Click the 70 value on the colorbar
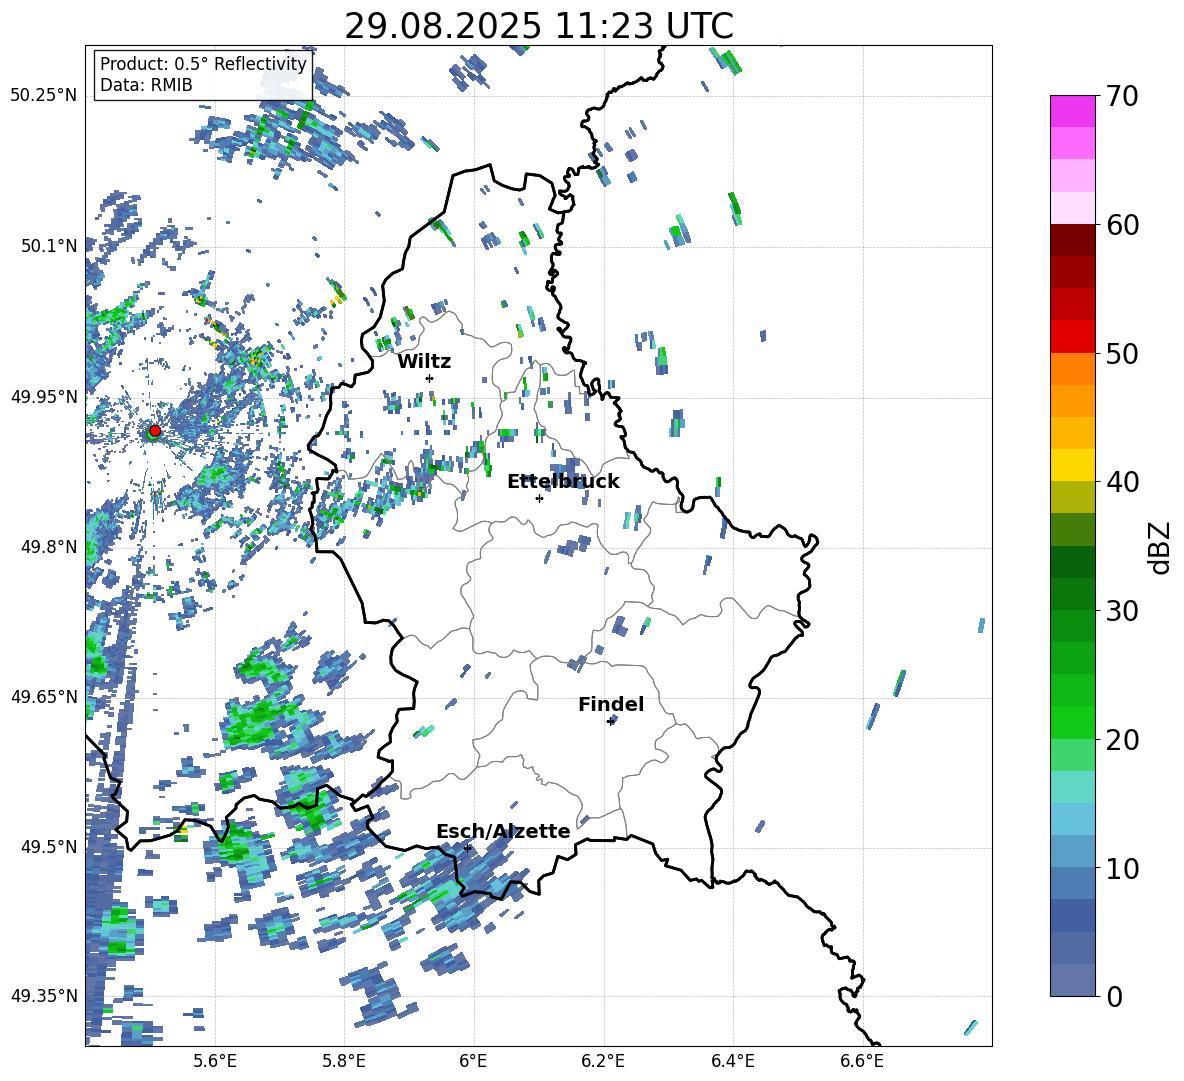Screen dimensions: 1184x1081 (x=1122, y=97)
